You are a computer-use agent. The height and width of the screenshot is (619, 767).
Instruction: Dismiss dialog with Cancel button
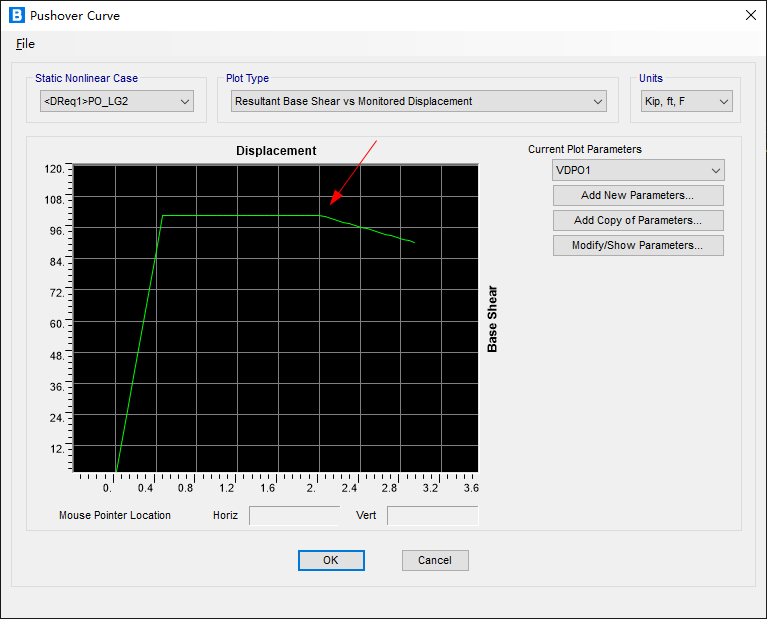click(x=435, y=560)
